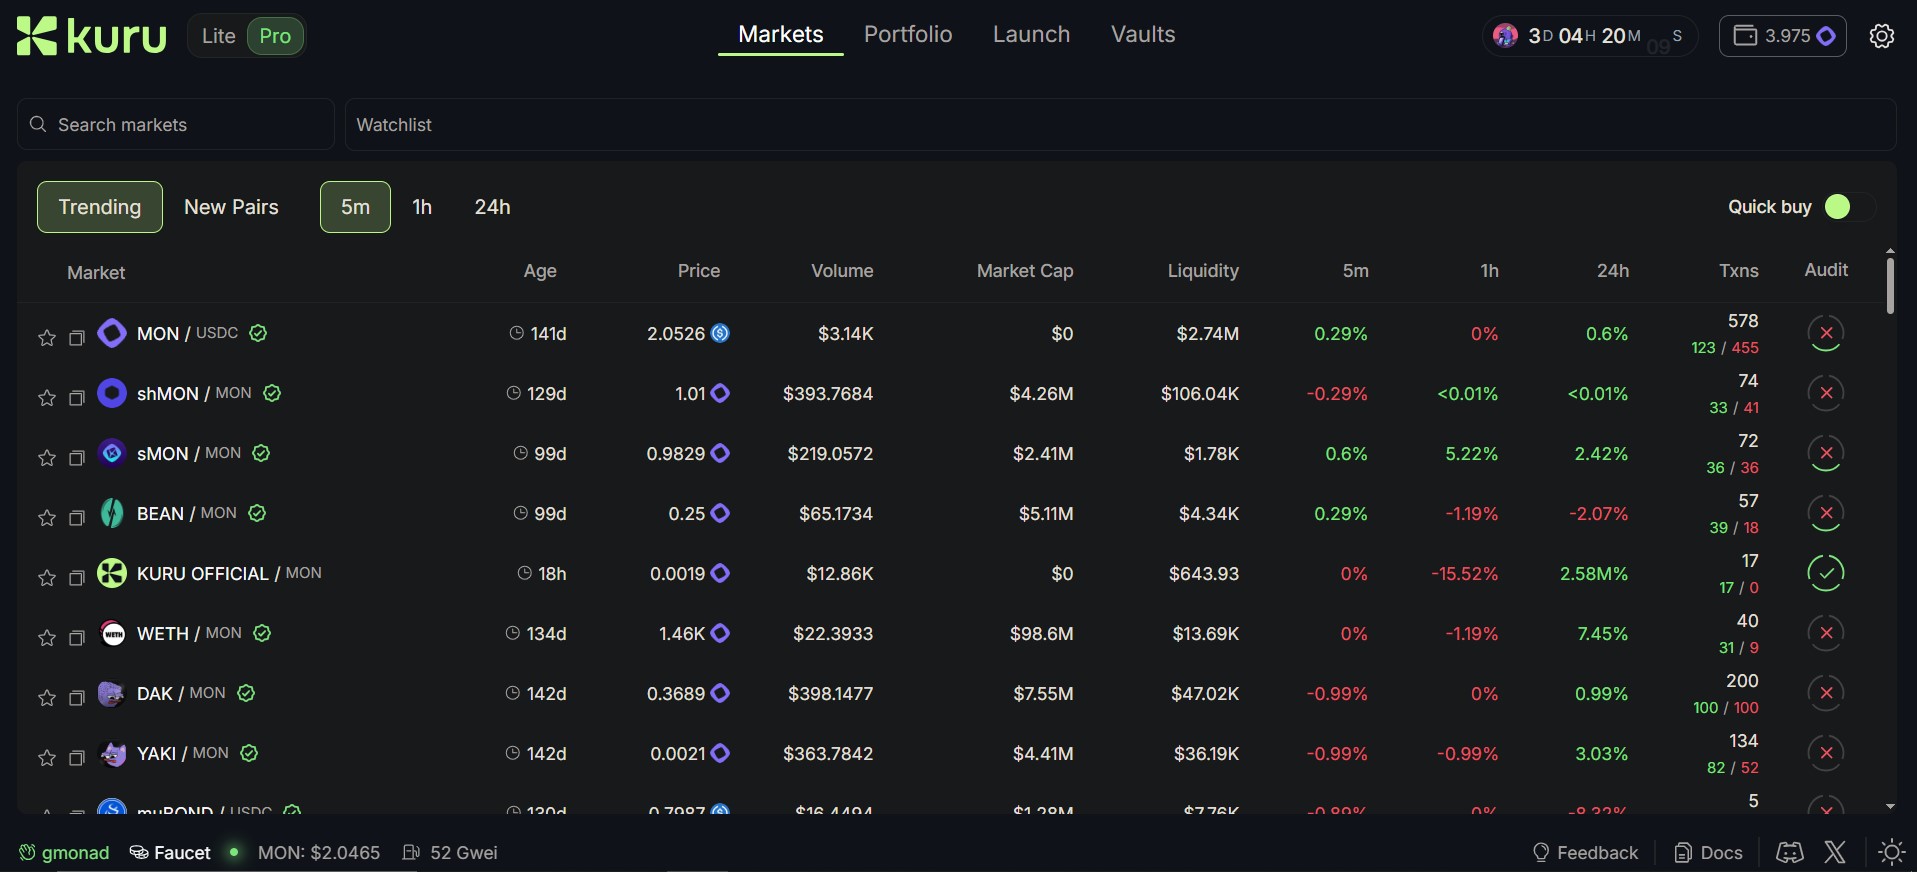Screen dimensions: 1917x872
Task: Open the Feedback link
Action: click(1586, 852)
